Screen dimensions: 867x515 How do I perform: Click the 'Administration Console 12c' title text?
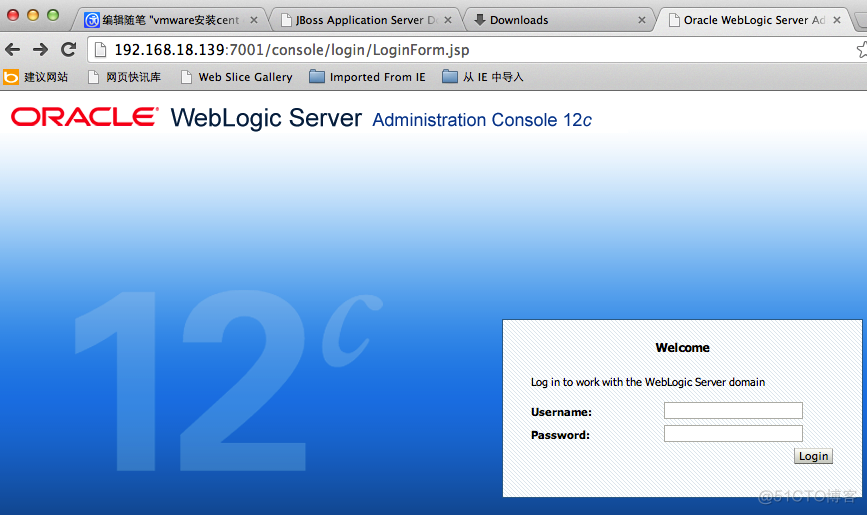click(482, 120)
